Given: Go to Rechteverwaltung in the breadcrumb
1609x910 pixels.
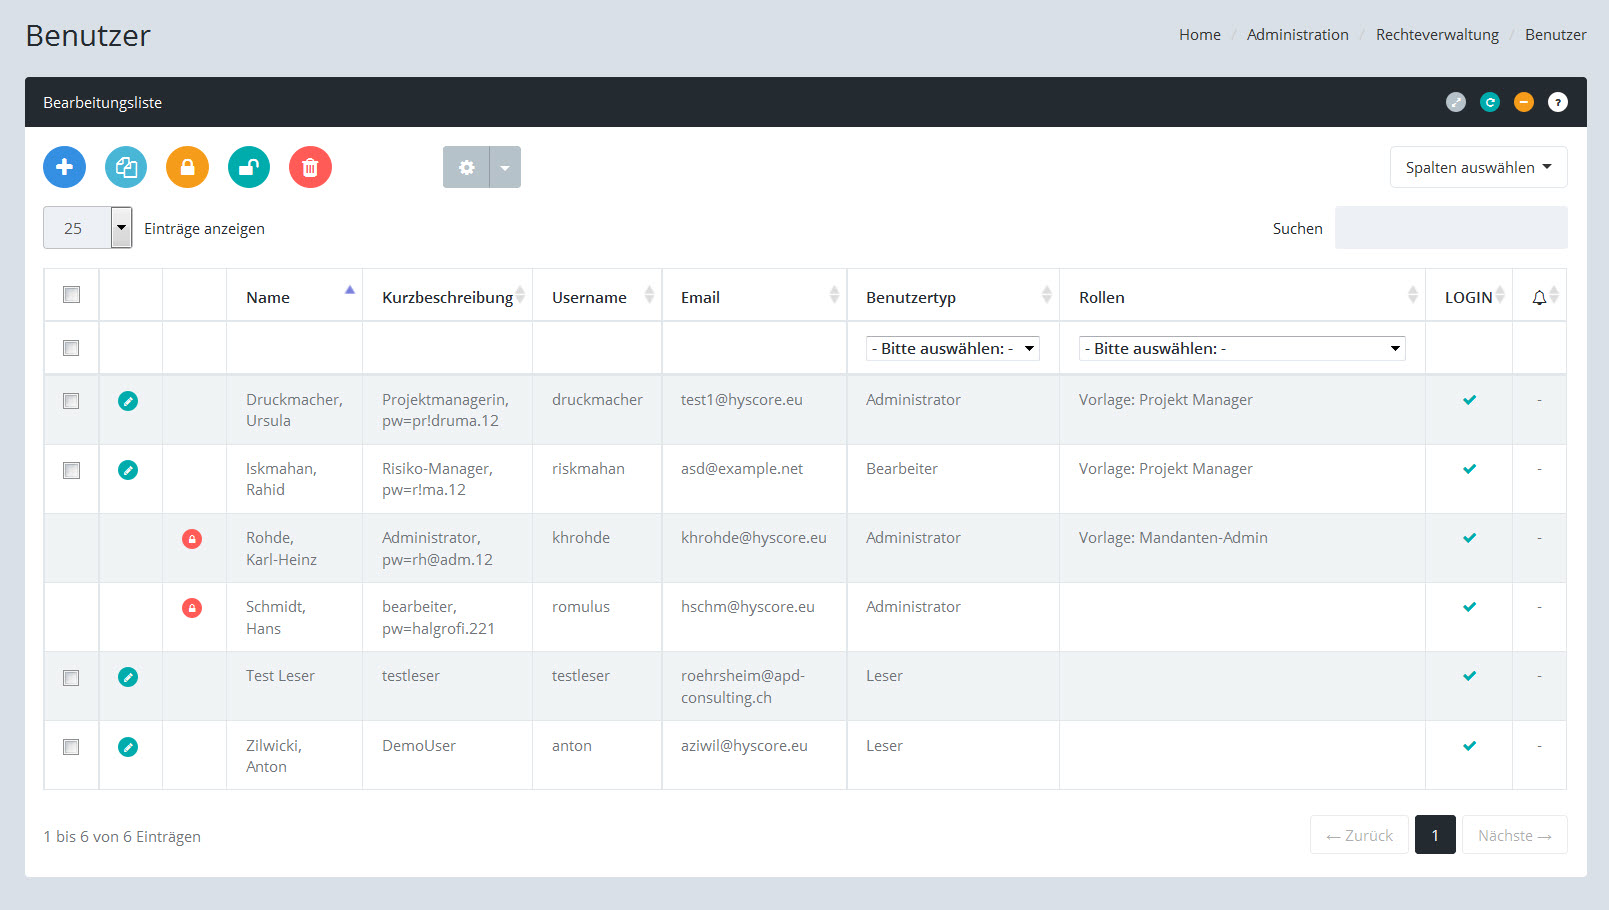Looking at the screenshot, I should pos(1437,35).
